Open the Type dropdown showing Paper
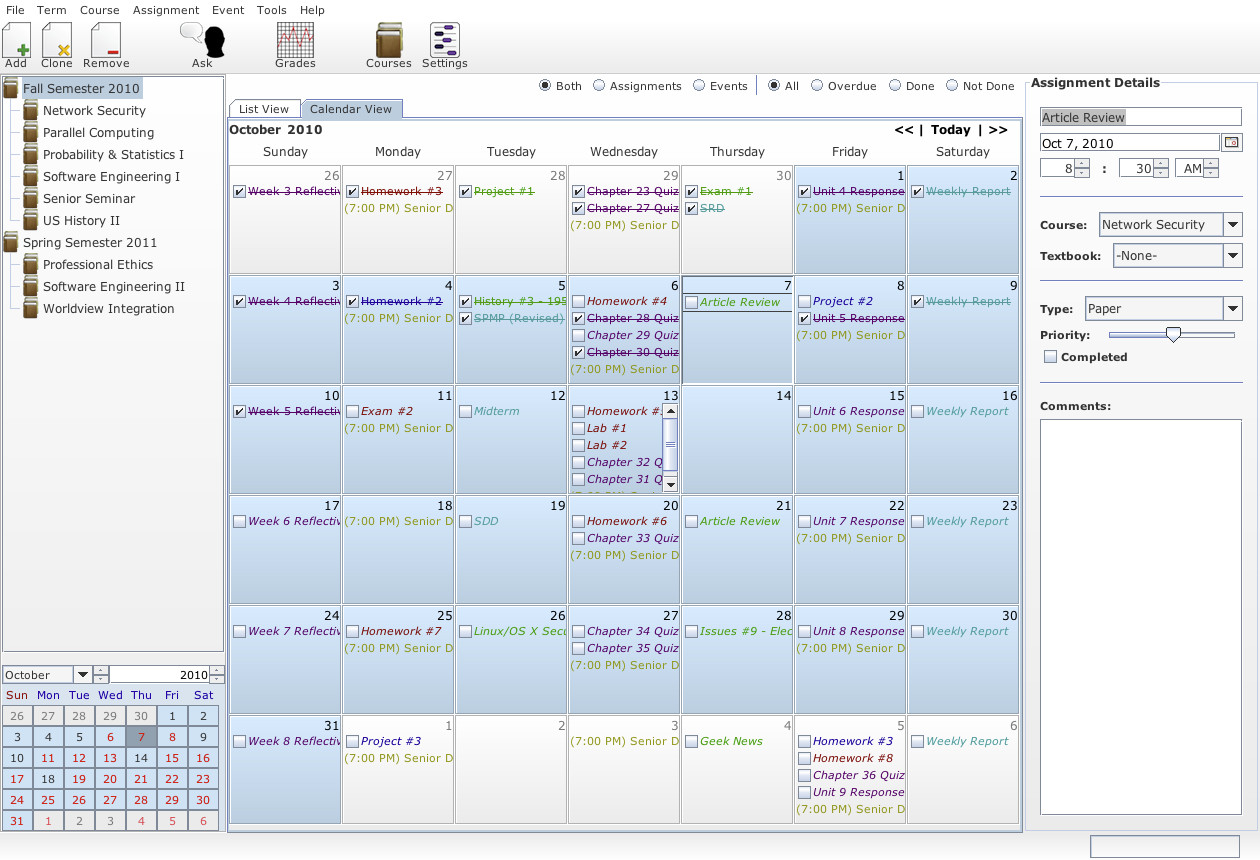This screenshot has height=860, width=1260. (x=1233, y=309)
